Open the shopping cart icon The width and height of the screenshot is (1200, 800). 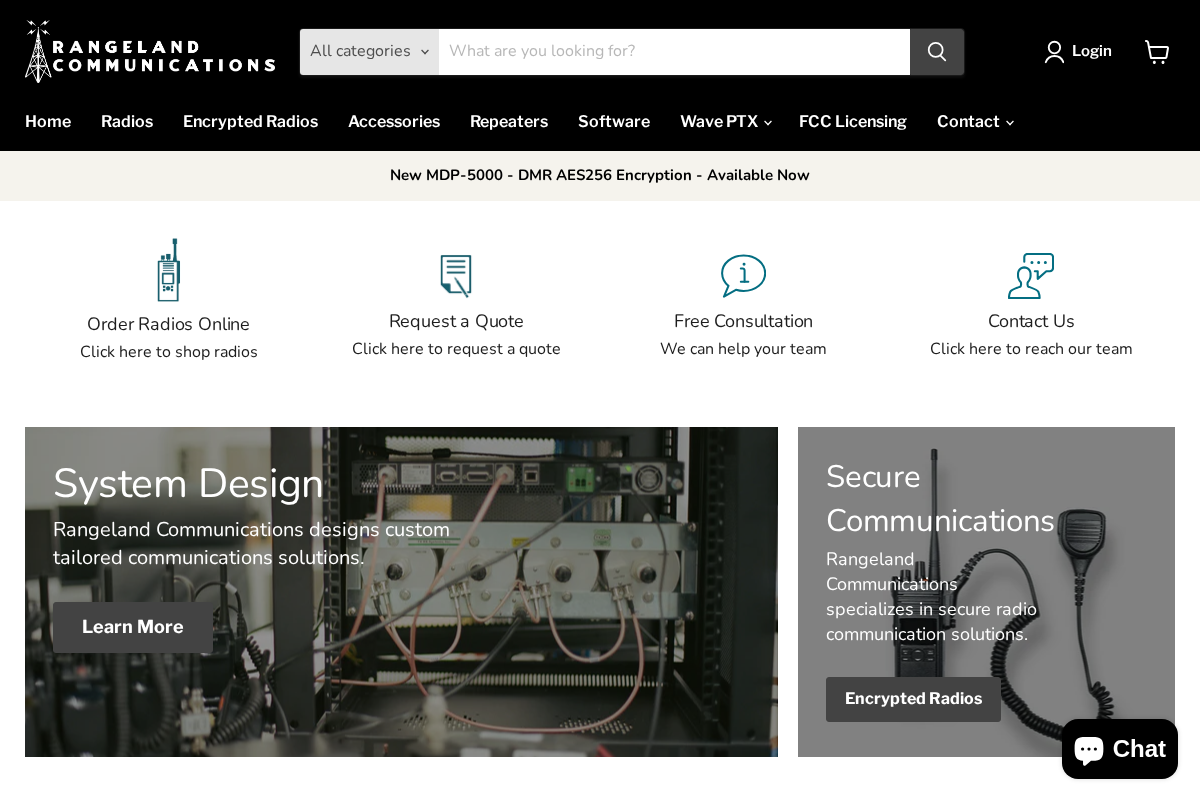1156,51
